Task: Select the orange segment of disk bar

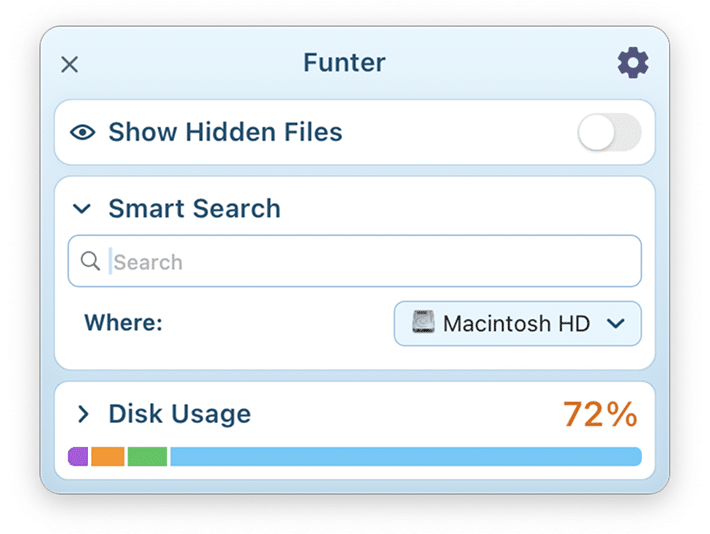Action: click(108, 457)
